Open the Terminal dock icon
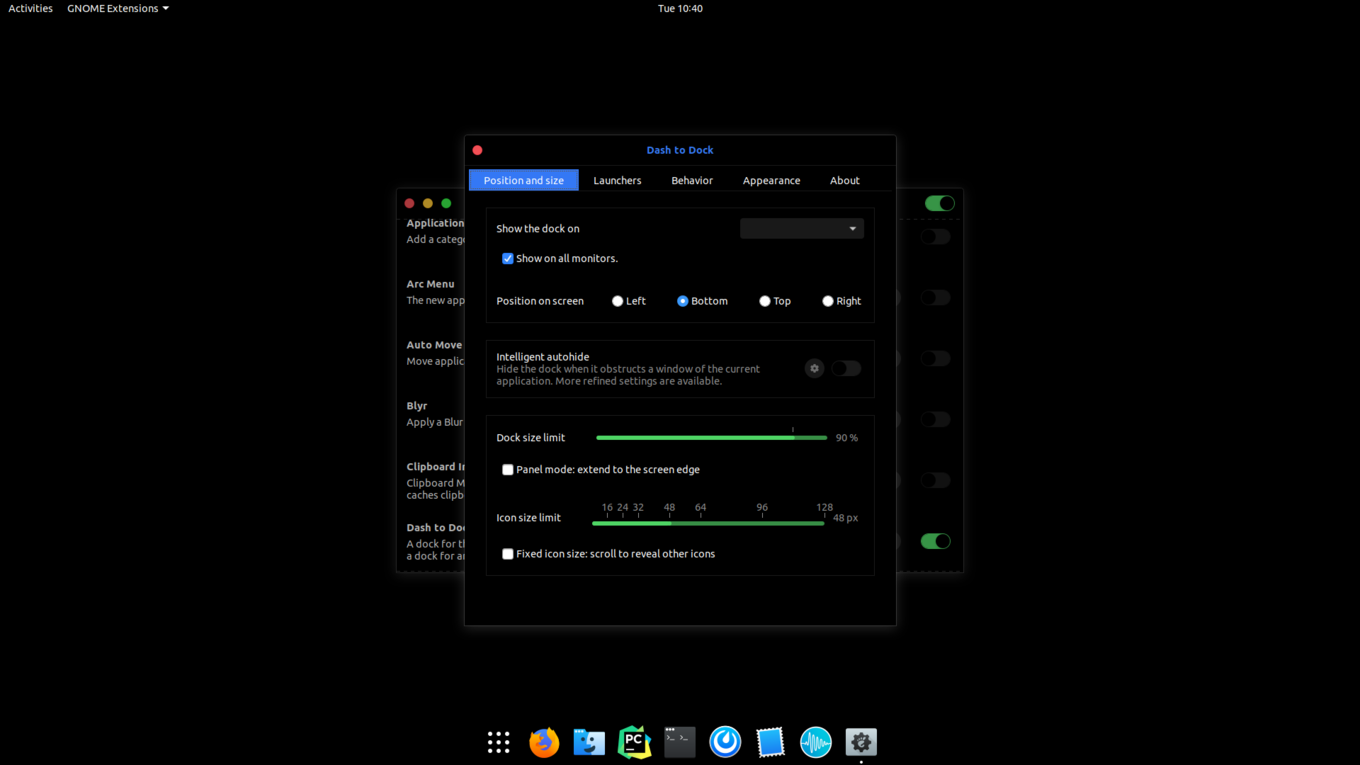This screenshot has height=765, width=1360. coord(680,742)
